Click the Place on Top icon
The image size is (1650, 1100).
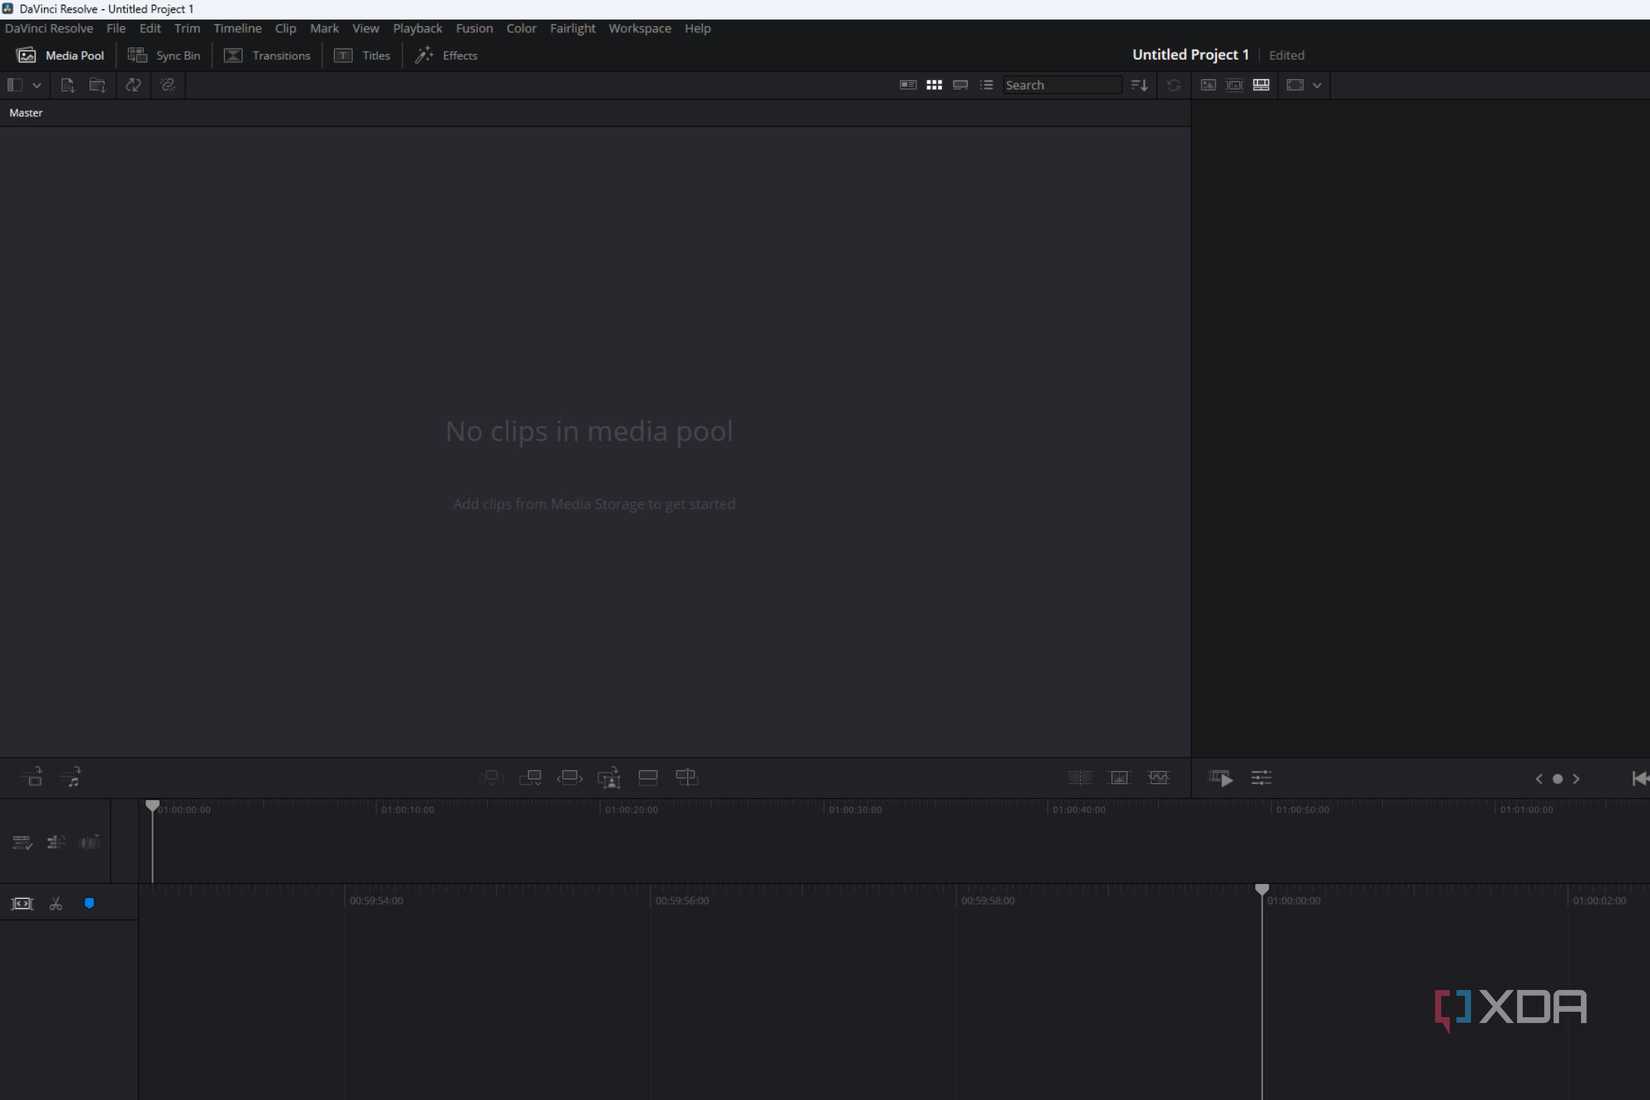(648, 777)
